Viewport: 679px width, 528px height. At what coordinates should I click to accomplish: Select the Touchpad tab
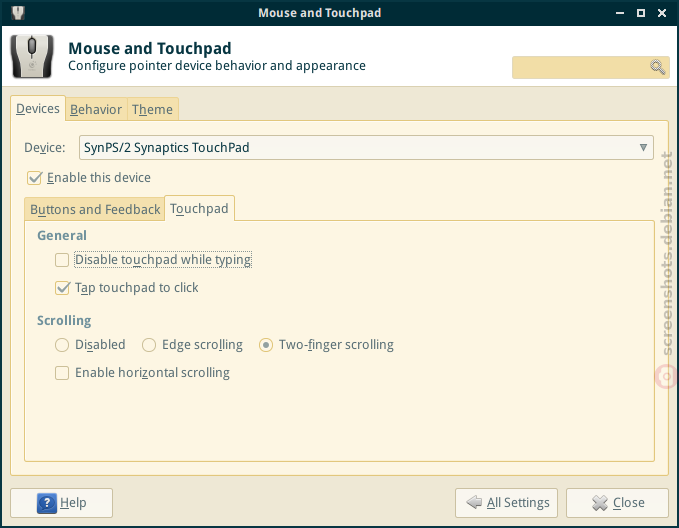pos(199,209)
